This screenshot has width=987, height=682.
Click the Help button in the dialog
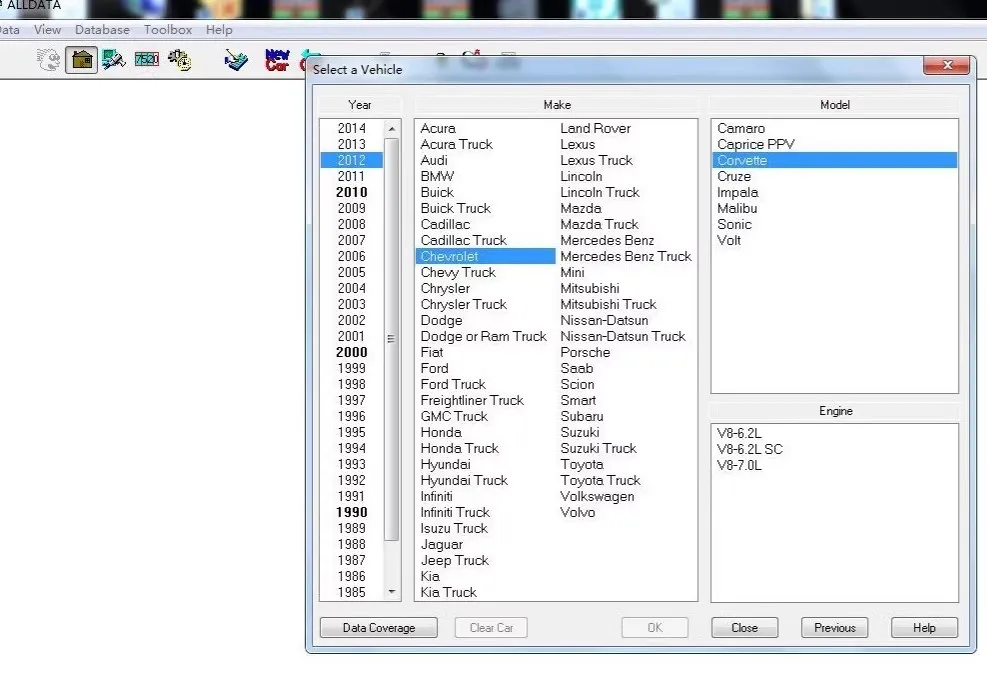click(923, 627)
